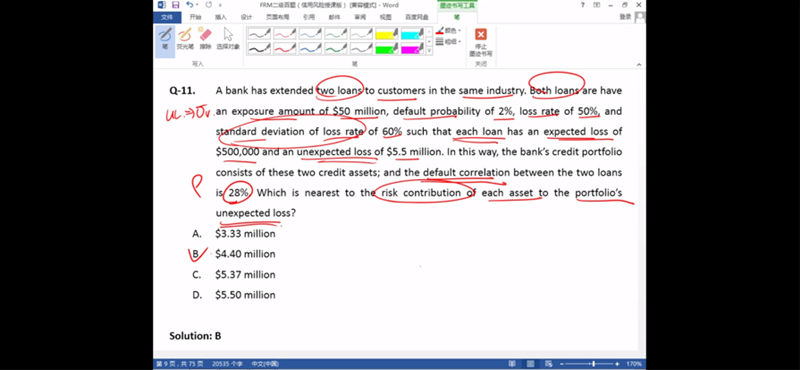
Task: Select the Highlighter (荧光笔) tool
Action: pyautogui.click(x=185, y=38)
